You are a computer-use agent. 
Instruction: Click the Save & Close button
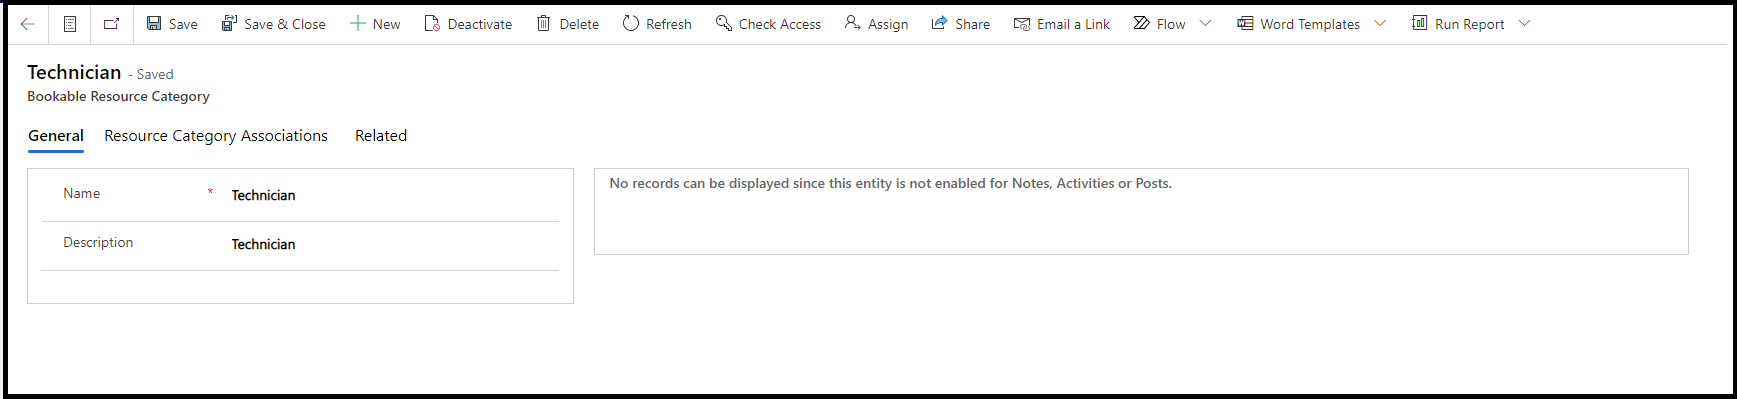tap(273, 24)
